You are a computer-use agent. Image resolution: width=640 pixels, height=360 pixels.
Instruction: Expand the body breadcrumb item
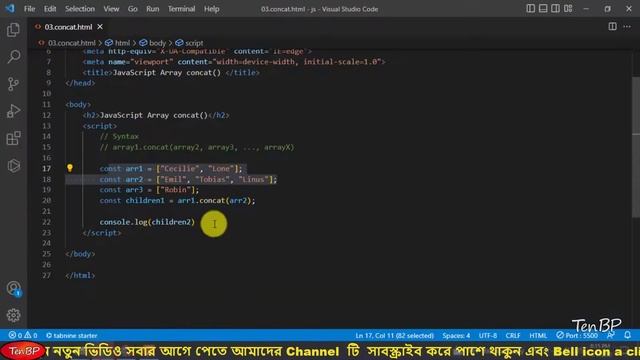153,43
